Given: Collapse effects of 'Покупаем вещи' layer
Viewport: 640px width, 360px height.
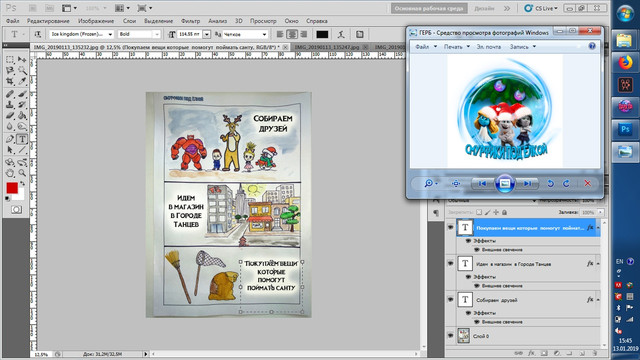Looking at the screenshot, I should (x=598, y=228).
